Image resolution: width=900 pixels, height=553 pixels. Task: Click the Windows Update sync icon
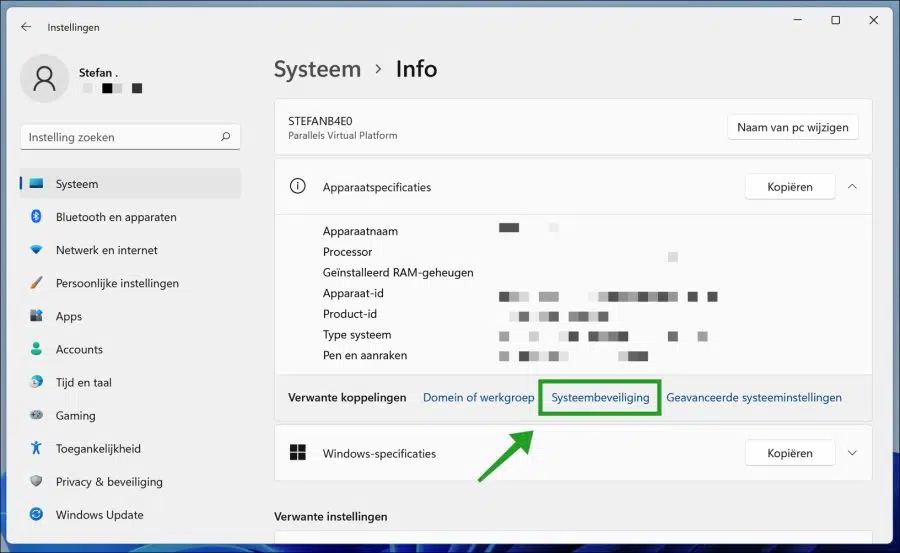[x=36, y=514]
